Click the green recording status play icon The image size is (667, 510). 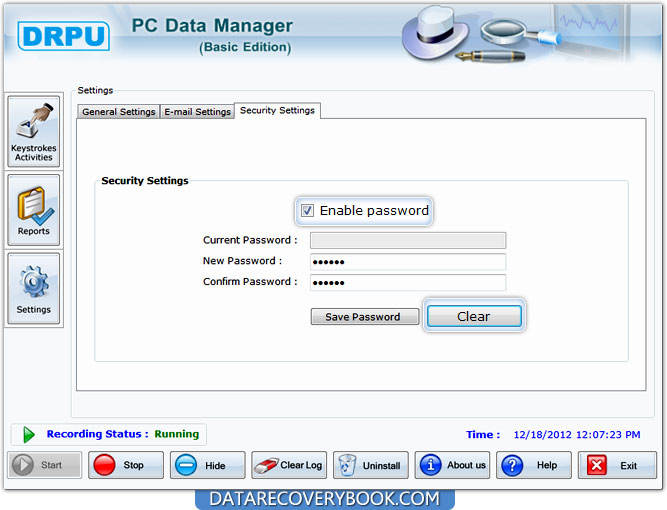tap(29, 434)
